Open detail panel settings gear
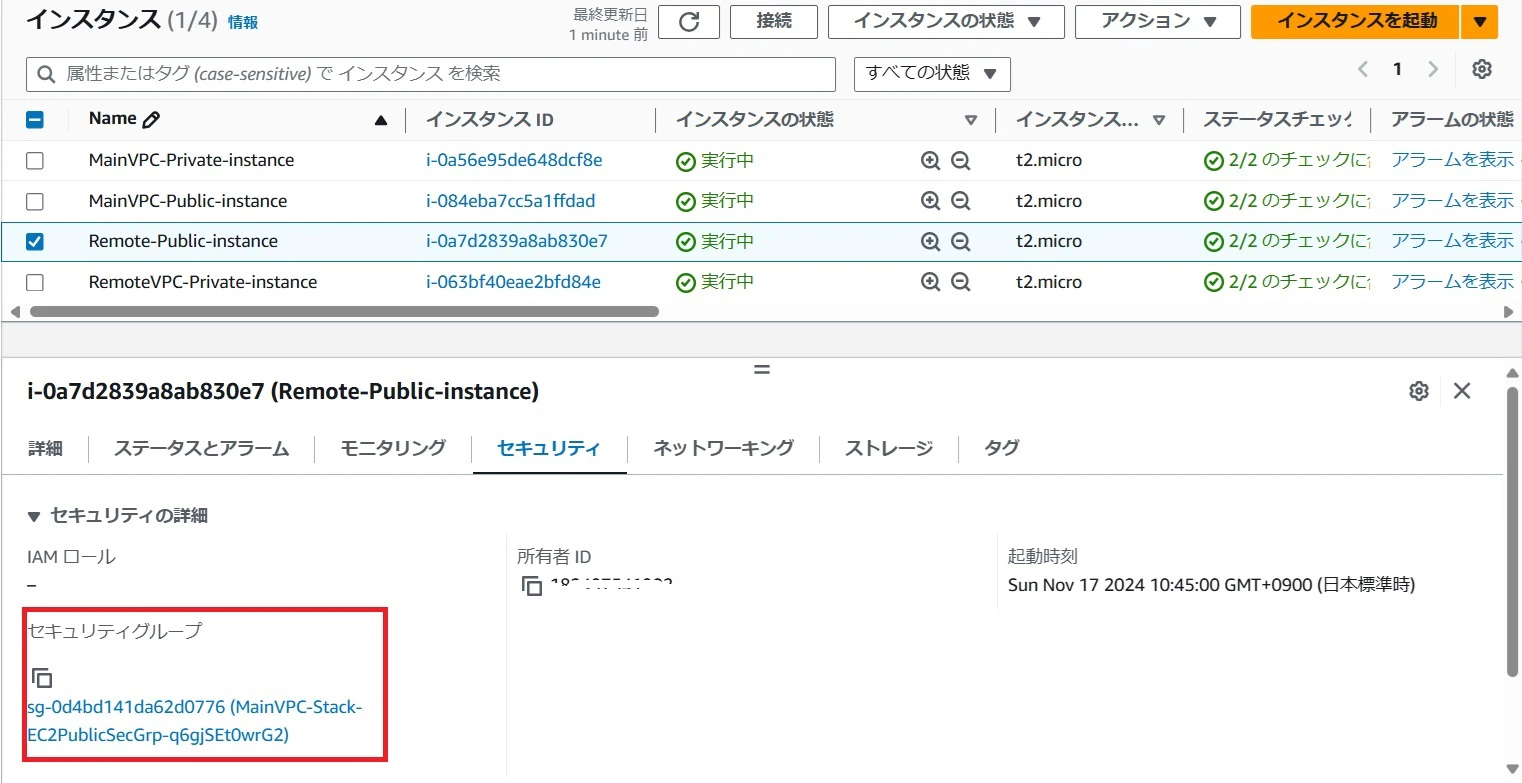Screen dimensions: 1522x783 click(1418, 391)
